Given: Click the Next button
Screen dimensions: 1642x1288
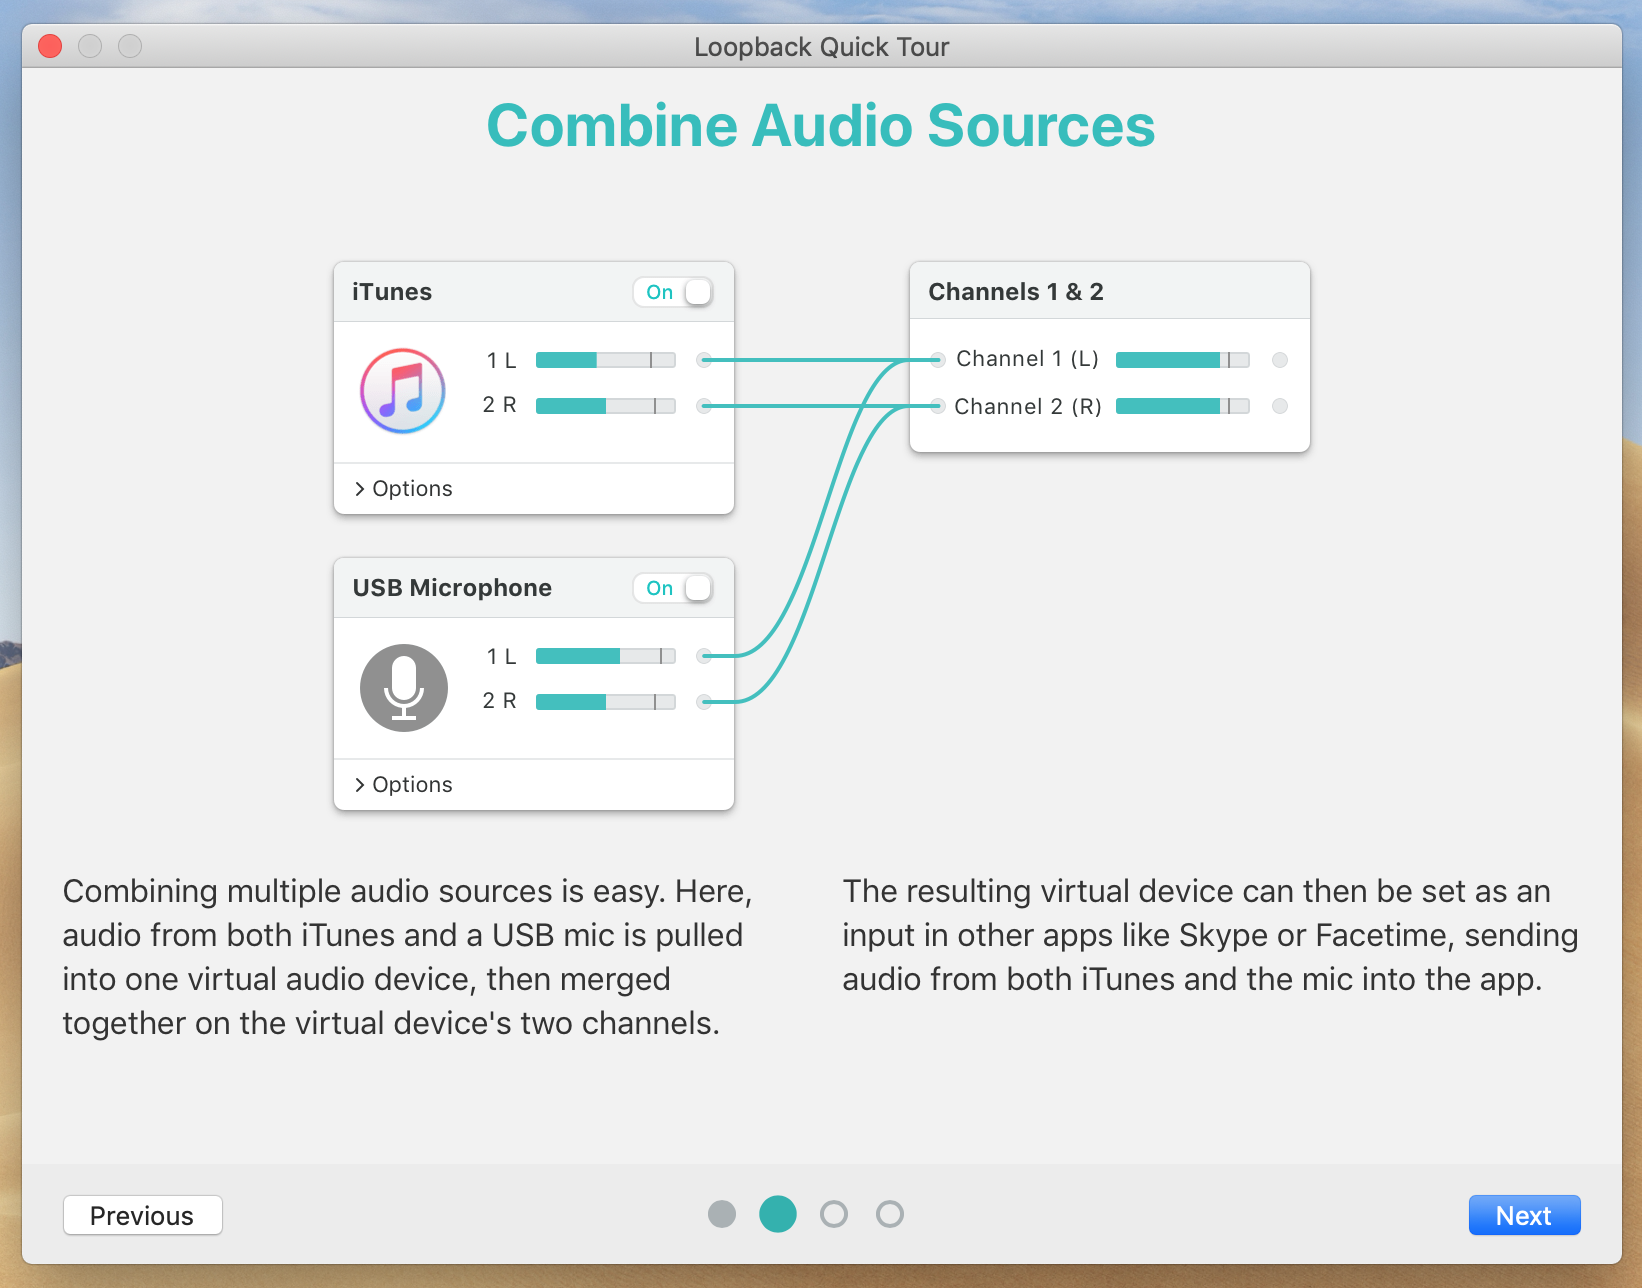Looking at the screenshot, I should (x=1524, y=1215).
